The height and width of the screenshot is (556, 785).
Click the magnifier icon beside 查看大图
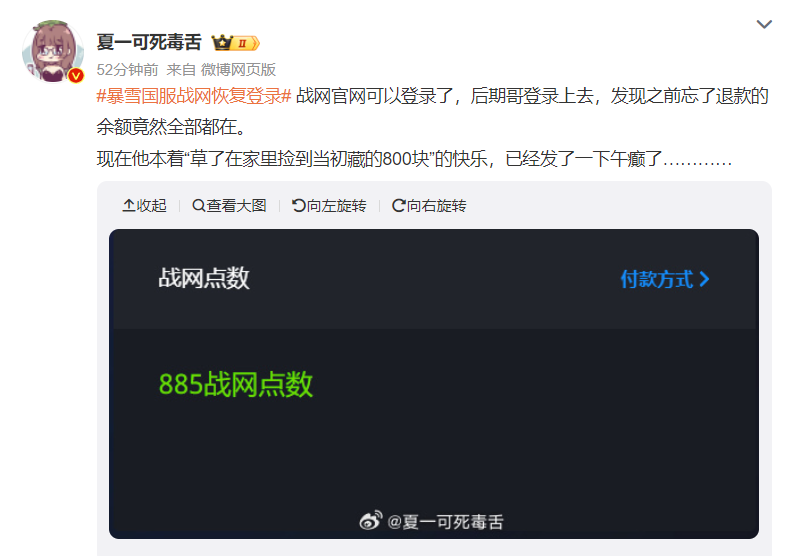click(x=198, y=206)
